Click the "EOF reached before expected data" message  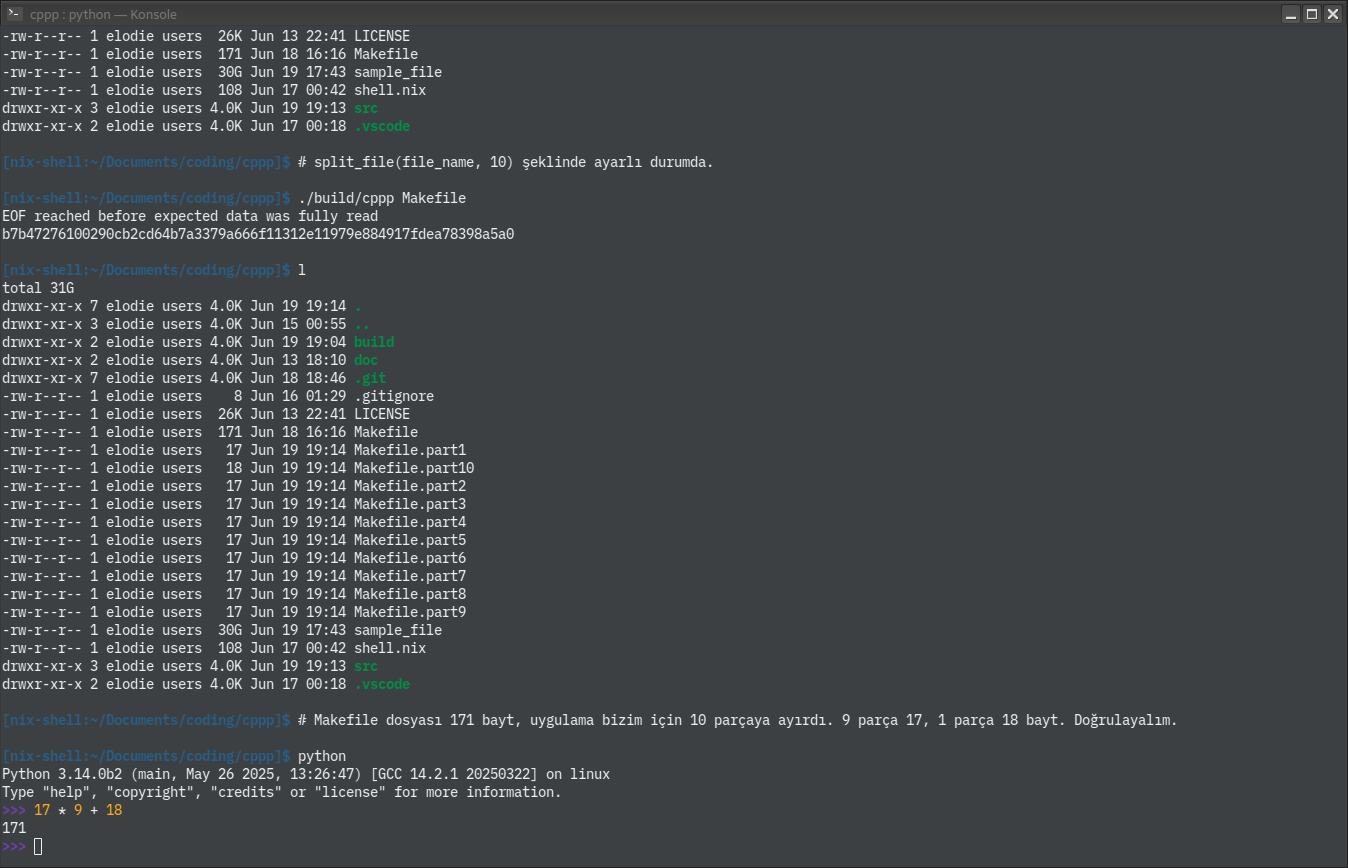[190, 216]
